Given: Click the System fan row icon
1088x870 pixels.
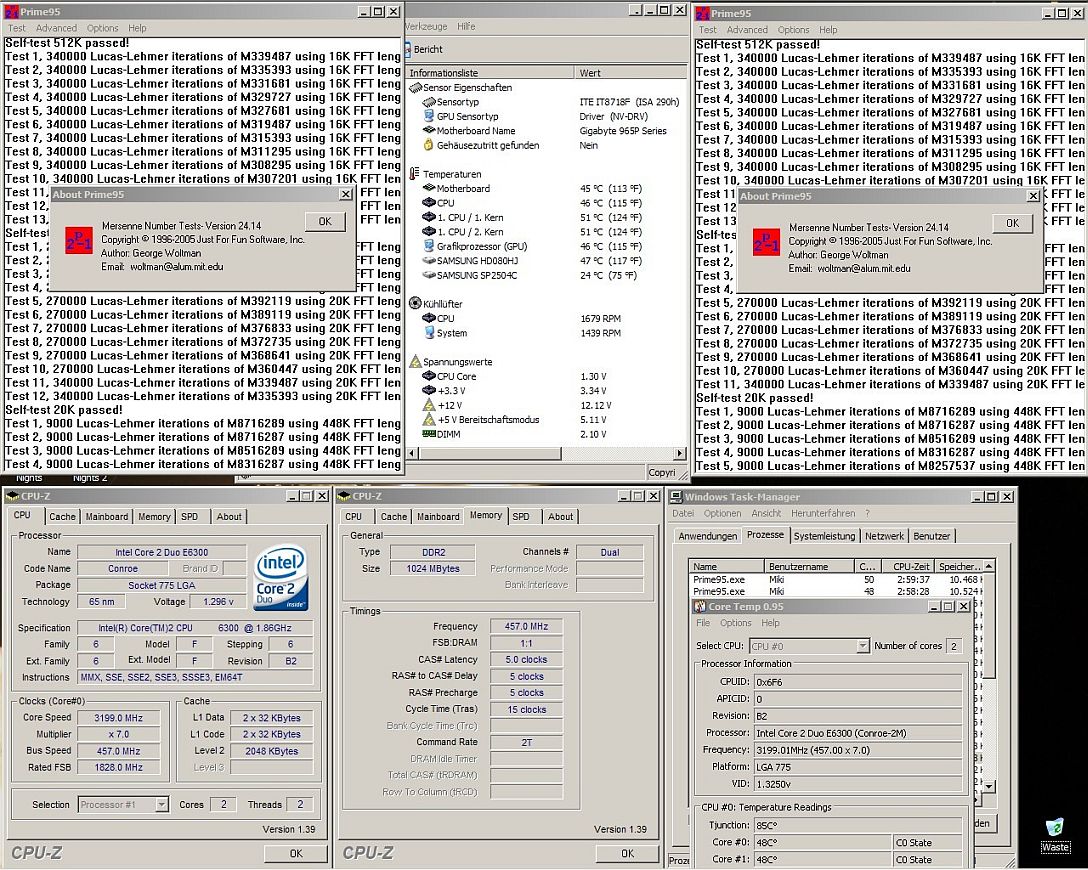Looking at the screenshot, I should pyautogui.click(x=429, y=333).
